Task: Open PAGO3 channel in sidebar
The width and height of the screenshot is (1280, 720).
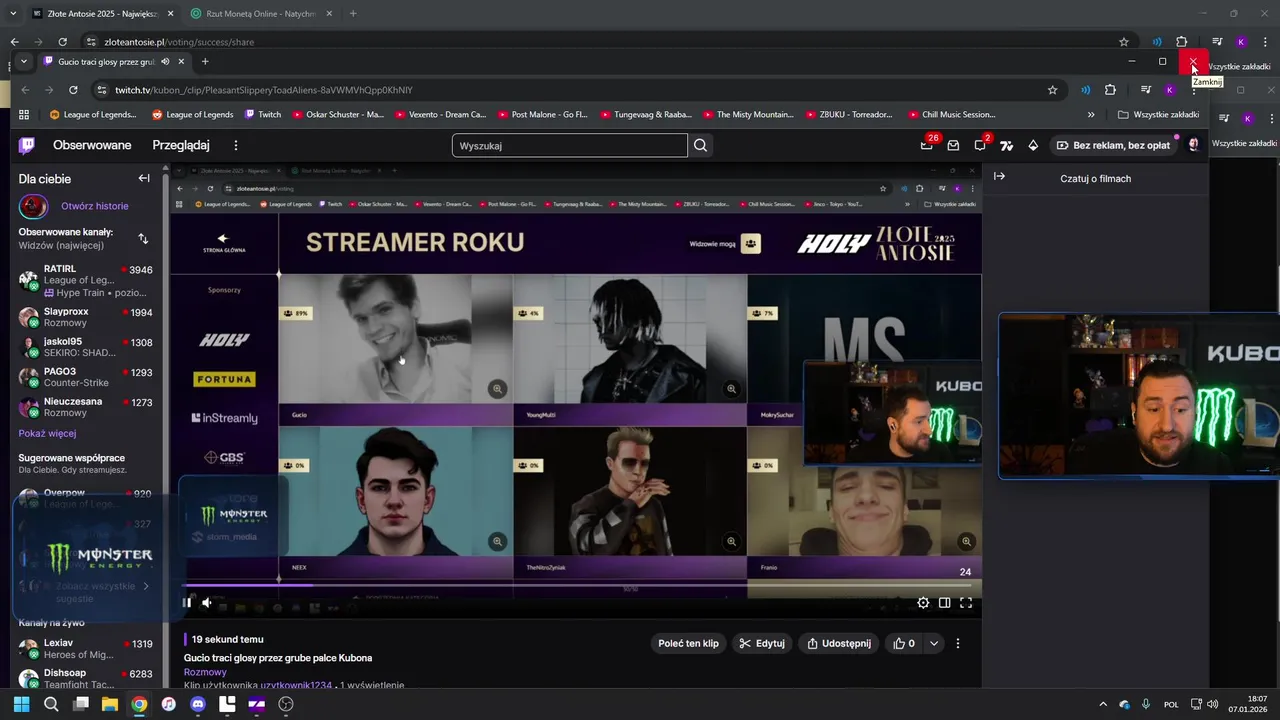Action: click(x=86, y=377)
